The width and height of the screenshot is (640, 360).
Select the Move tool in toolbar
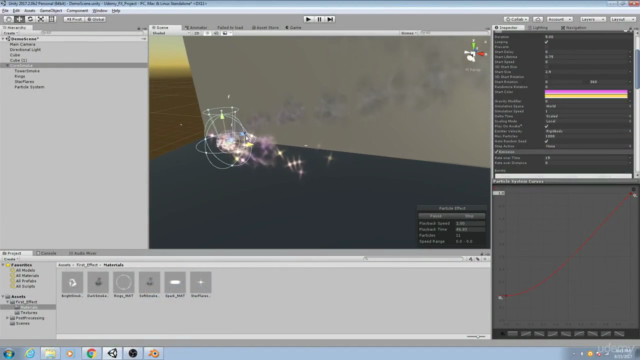[19, 19]
